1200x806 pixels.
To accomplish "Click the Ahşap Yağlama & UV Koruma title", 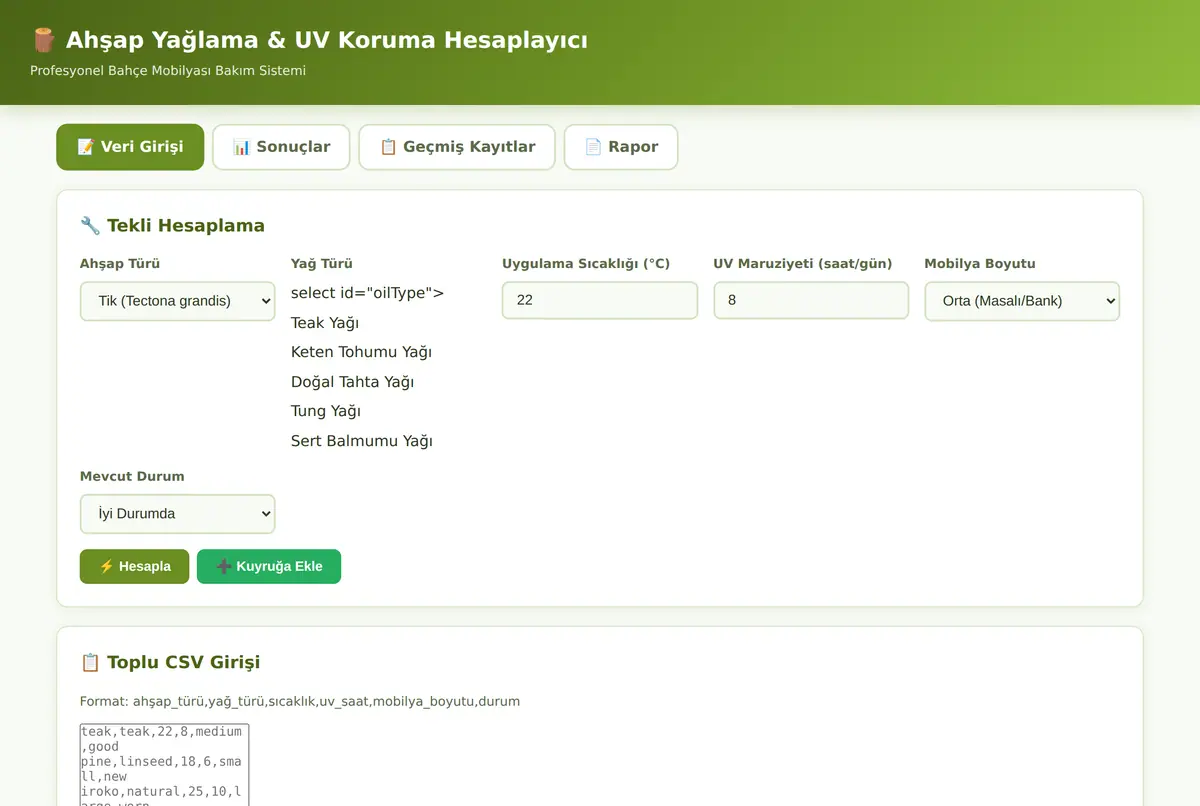I will pyautogui.click(x=327, y=40).
